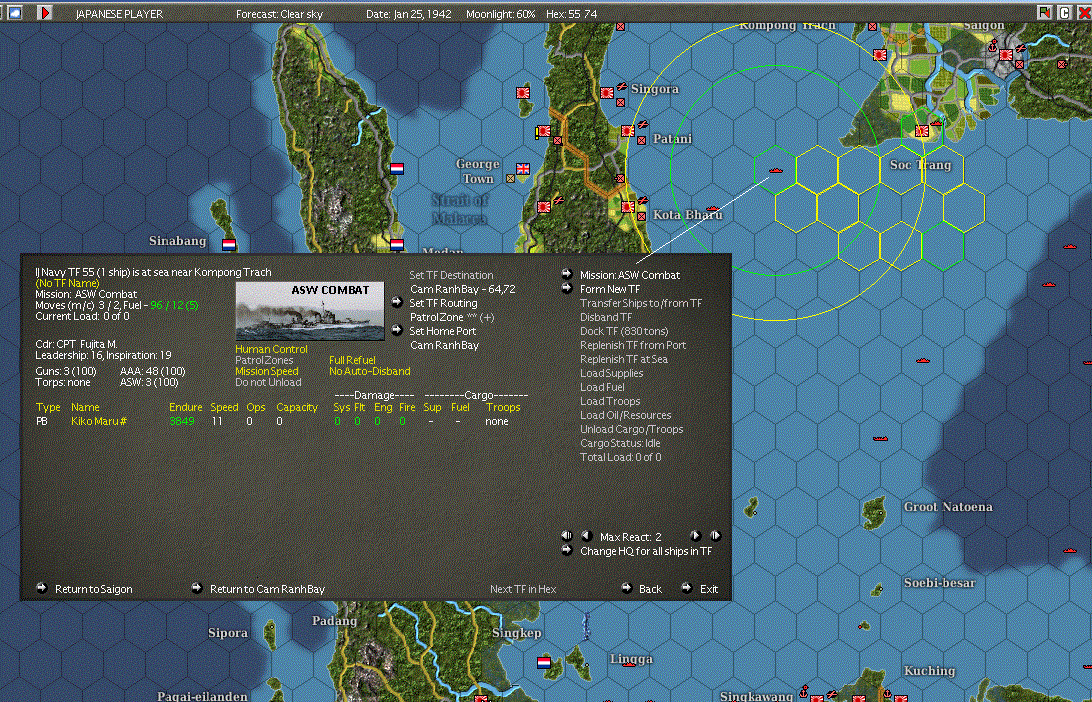Select the Japanese base icon at Saigon
Viewport: 1092px width, 702px height.
point(1006,54)
